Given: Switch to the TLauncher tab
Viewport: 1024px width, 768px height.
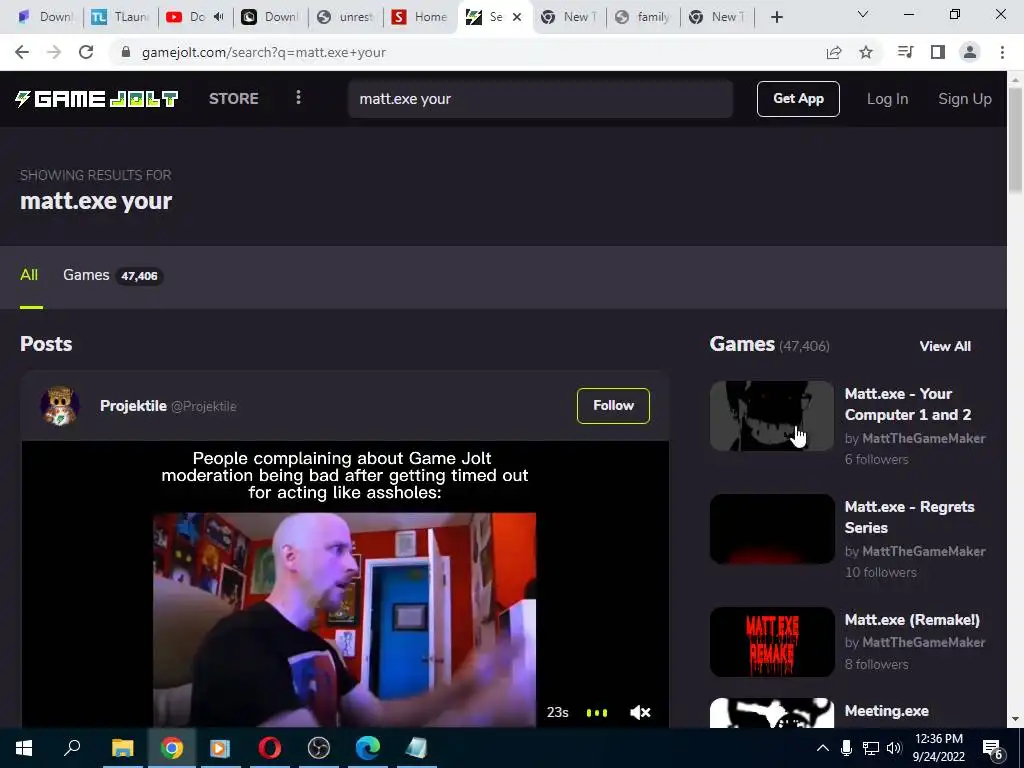Looking at the screenshot, I should click(x=120, y=17).
